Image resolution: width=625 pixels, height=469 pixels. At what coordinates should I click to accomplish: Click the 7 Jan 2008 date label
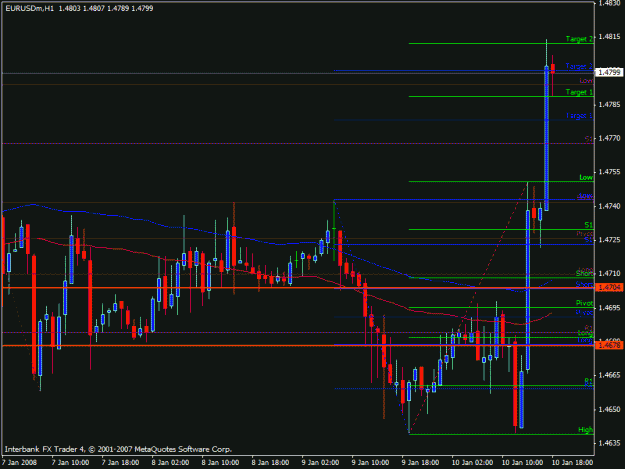coord(20,463)
